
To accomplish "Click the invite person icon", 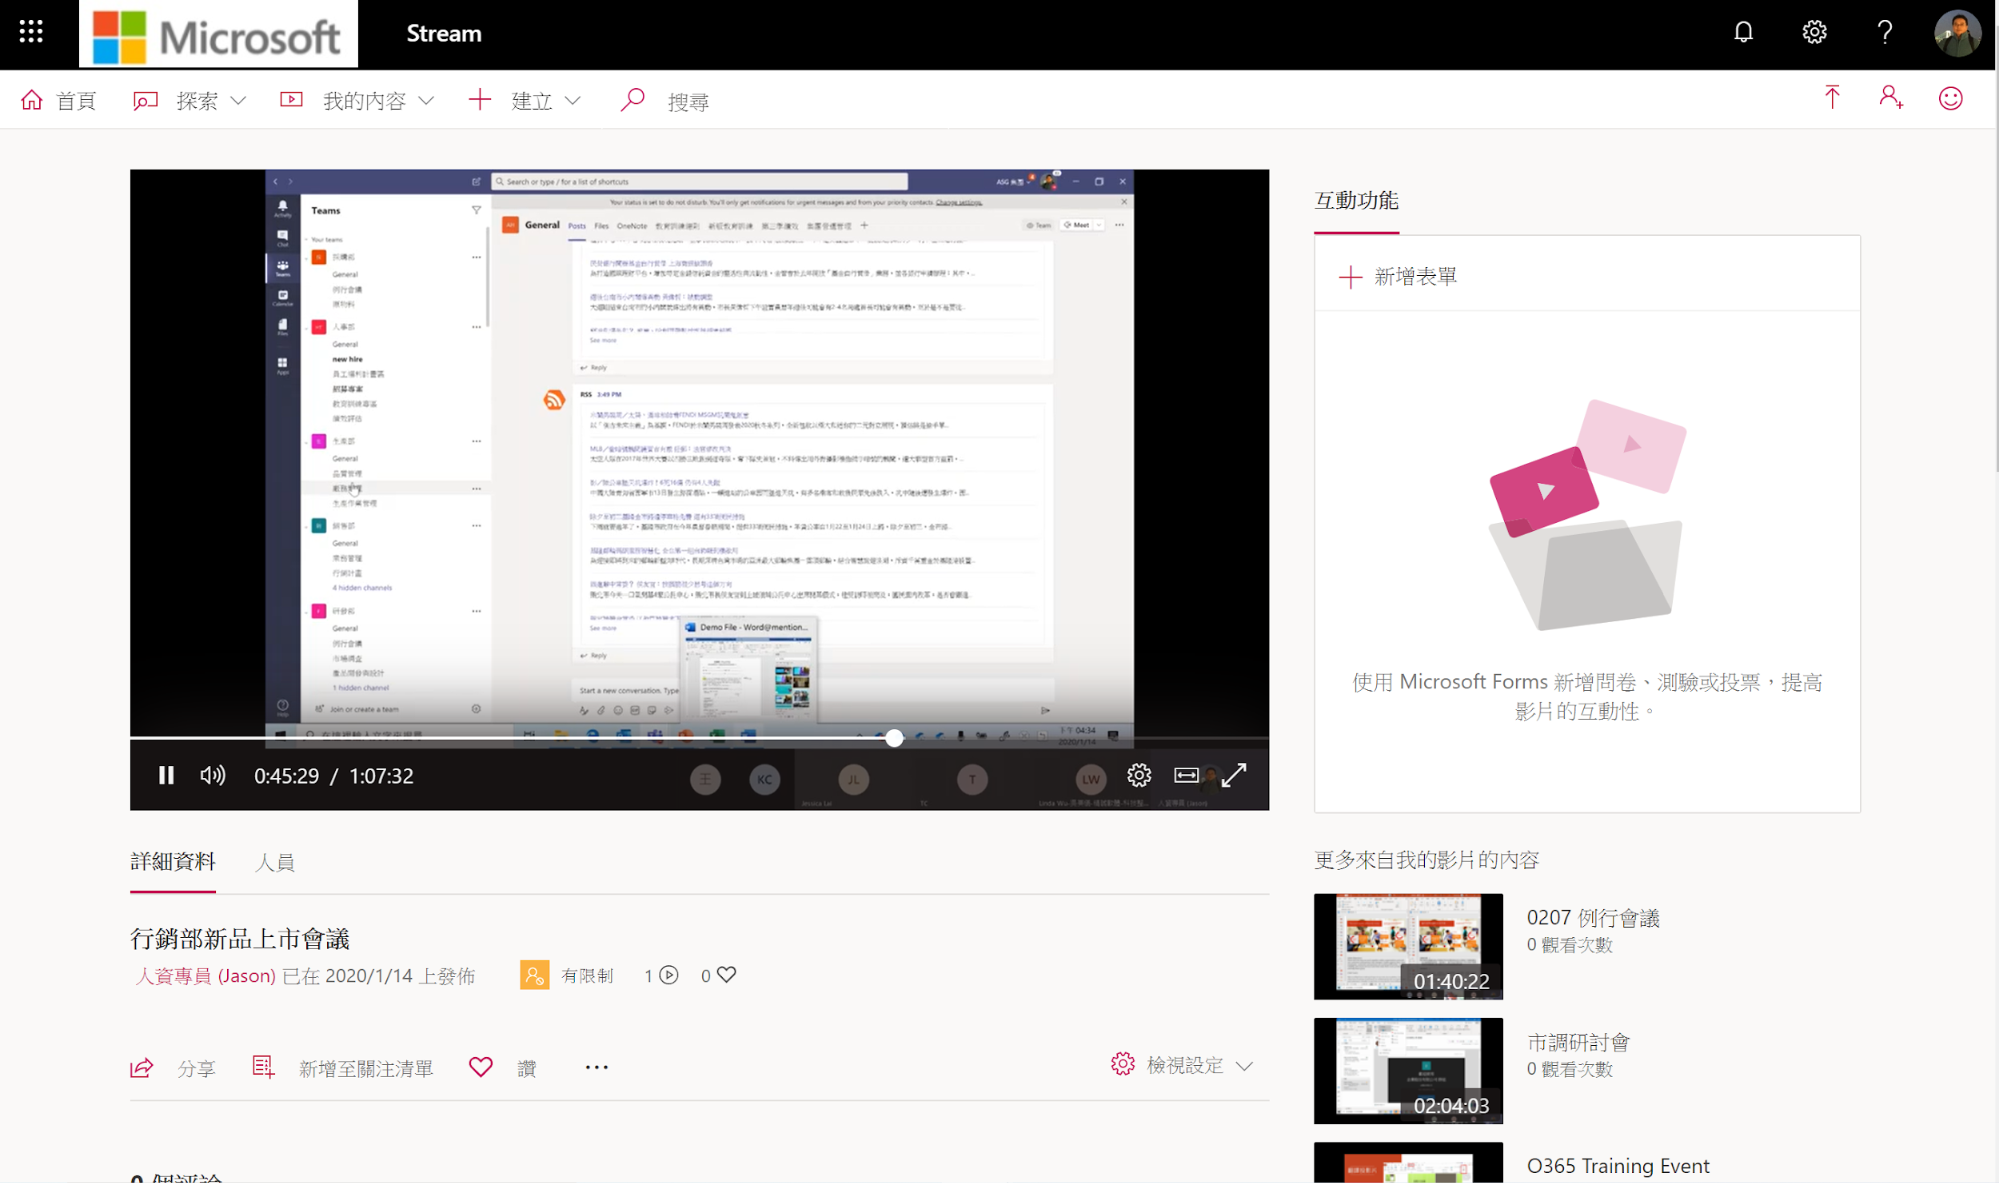I will (1890, 98).
